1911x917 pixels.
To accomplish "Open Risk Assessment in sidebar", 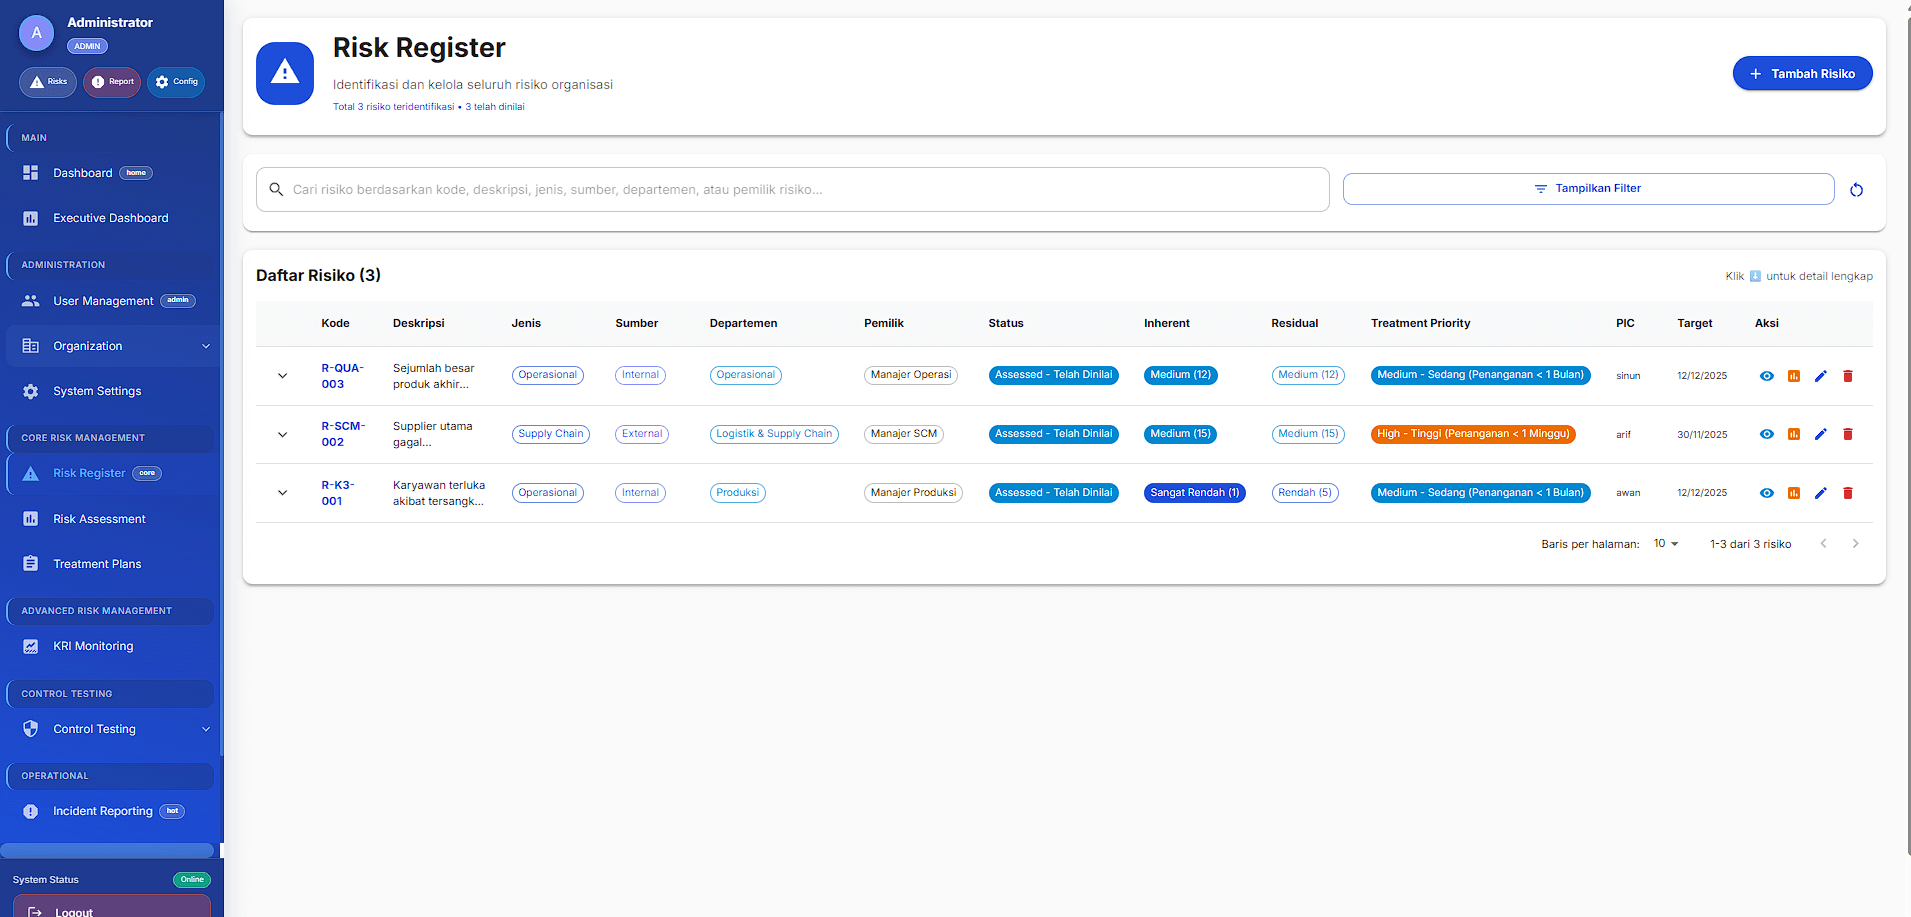I will tap(99, 519).
